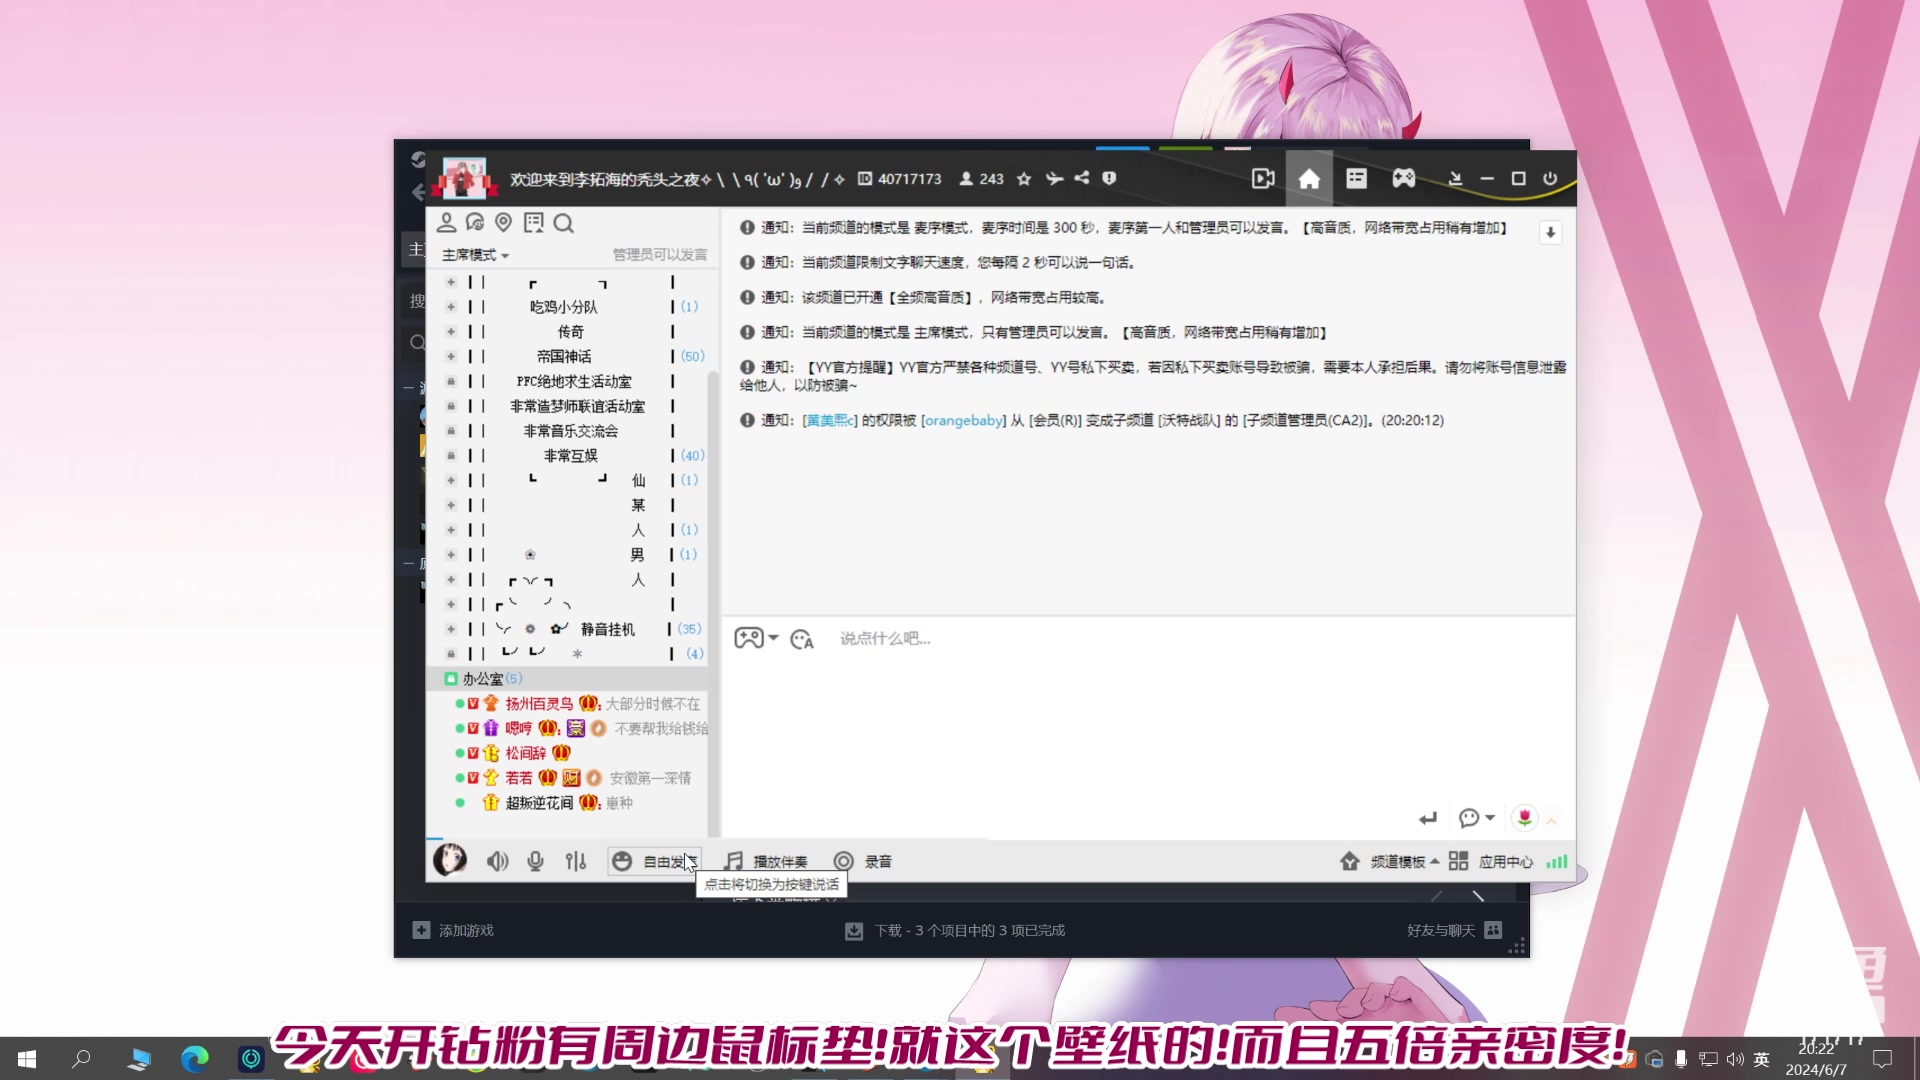
Task: Expand the 传奇 sub-channel
Action: click(x=451, y=332)
